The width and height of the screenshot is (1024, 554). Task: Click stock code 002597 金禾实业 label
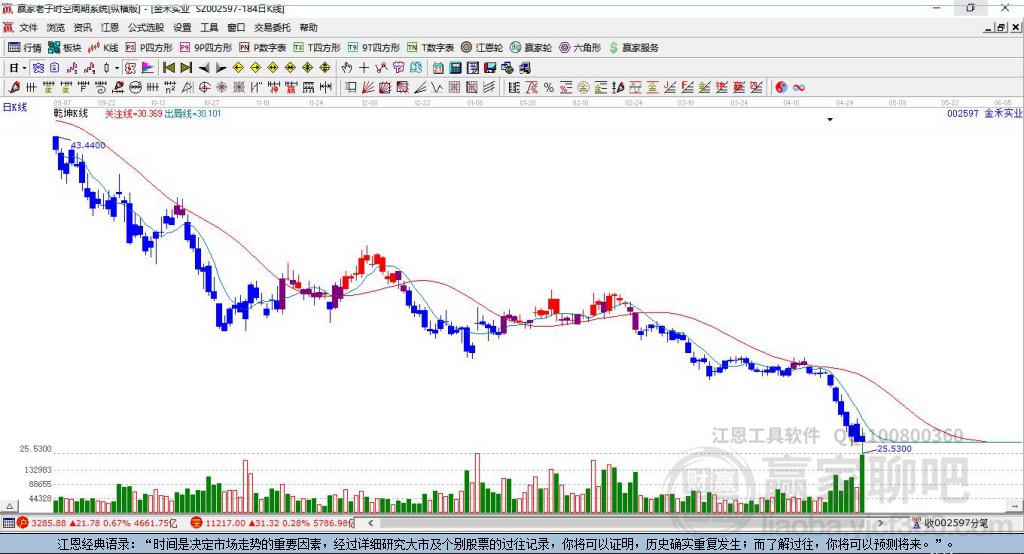coord(985,114)
